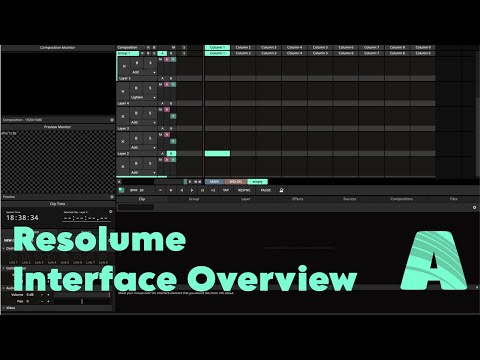Clear the composition with its X button
The image size is (480, 360).
click(x=148, y=48)
